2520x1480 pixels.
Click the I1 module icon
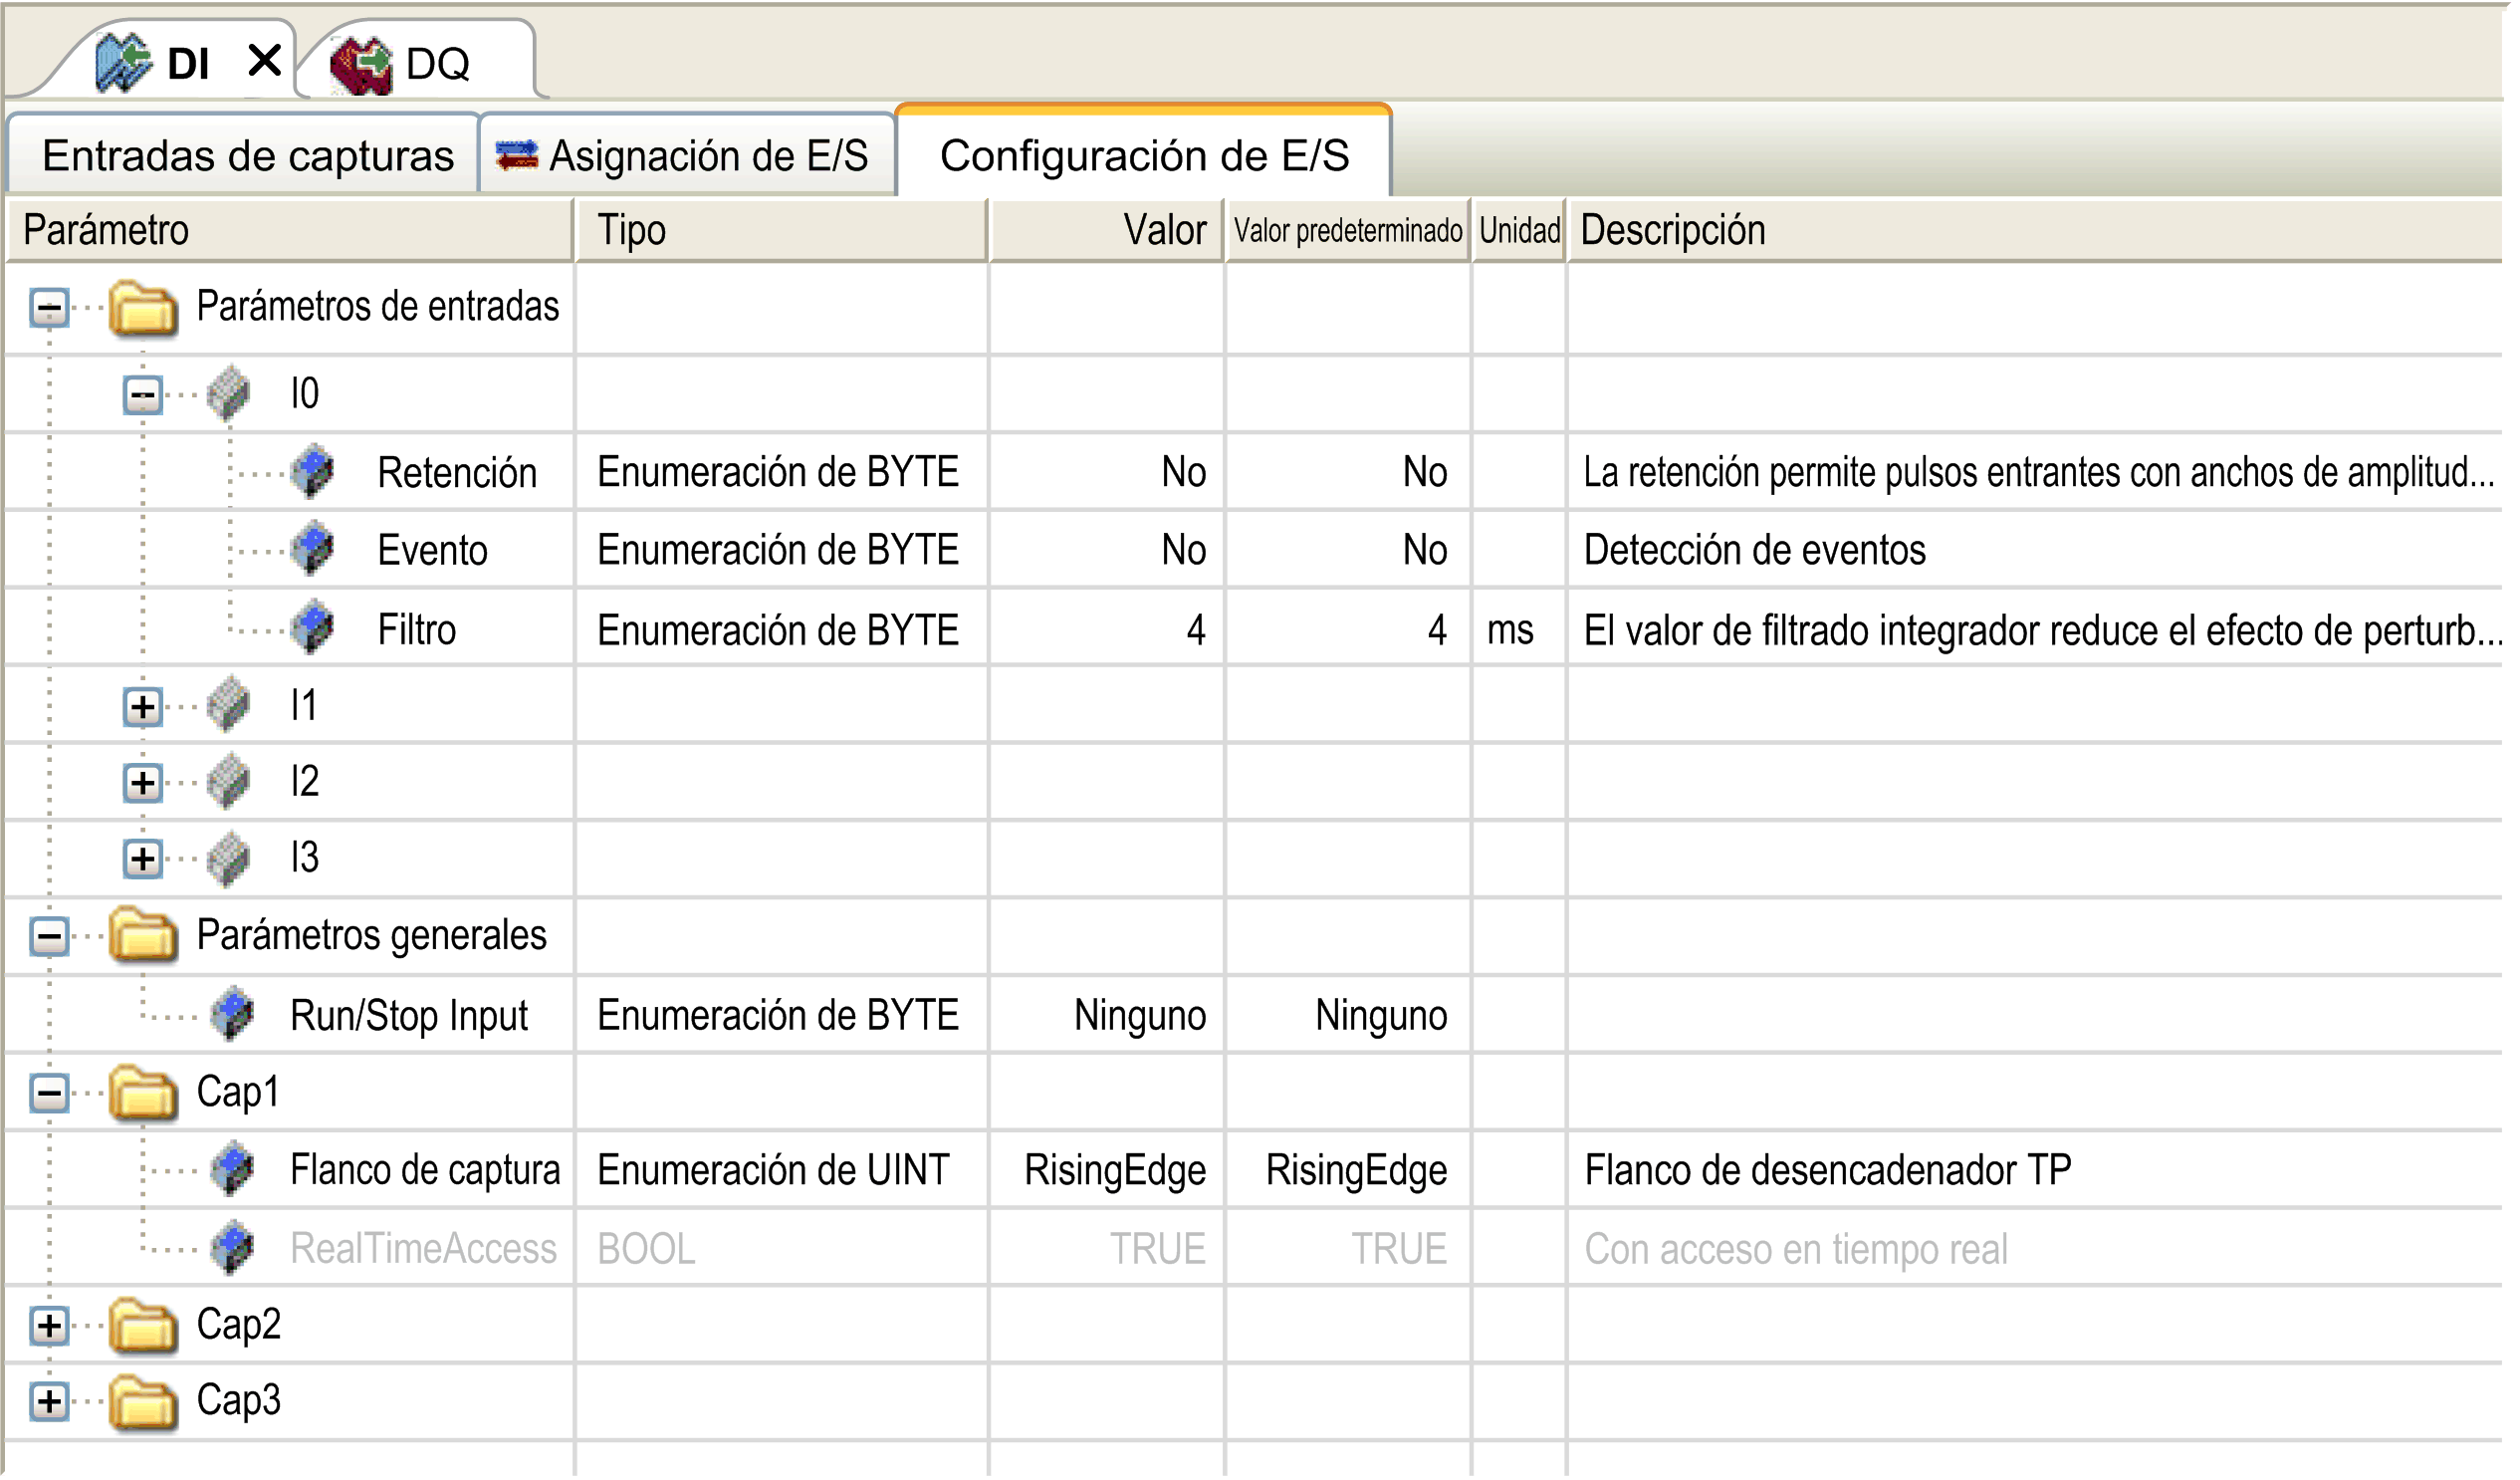(228, 704)
